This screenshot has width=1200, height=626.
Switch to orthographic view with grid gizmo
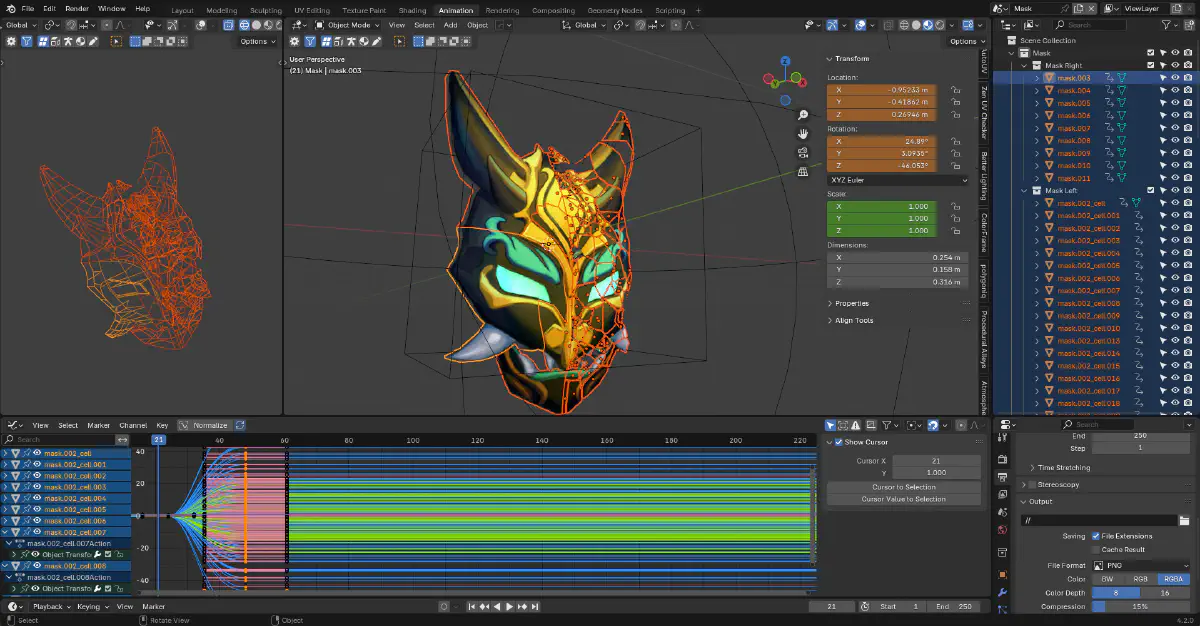point(802,172)
